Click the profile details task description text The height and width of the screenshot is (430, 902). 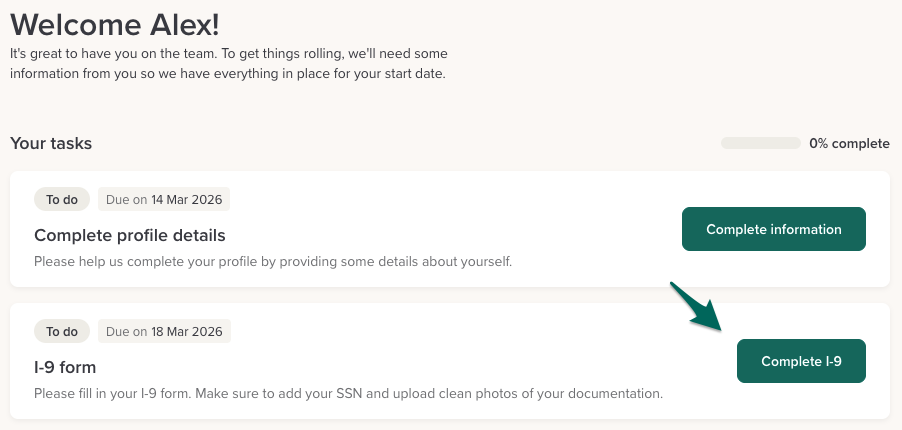point(272,261)
